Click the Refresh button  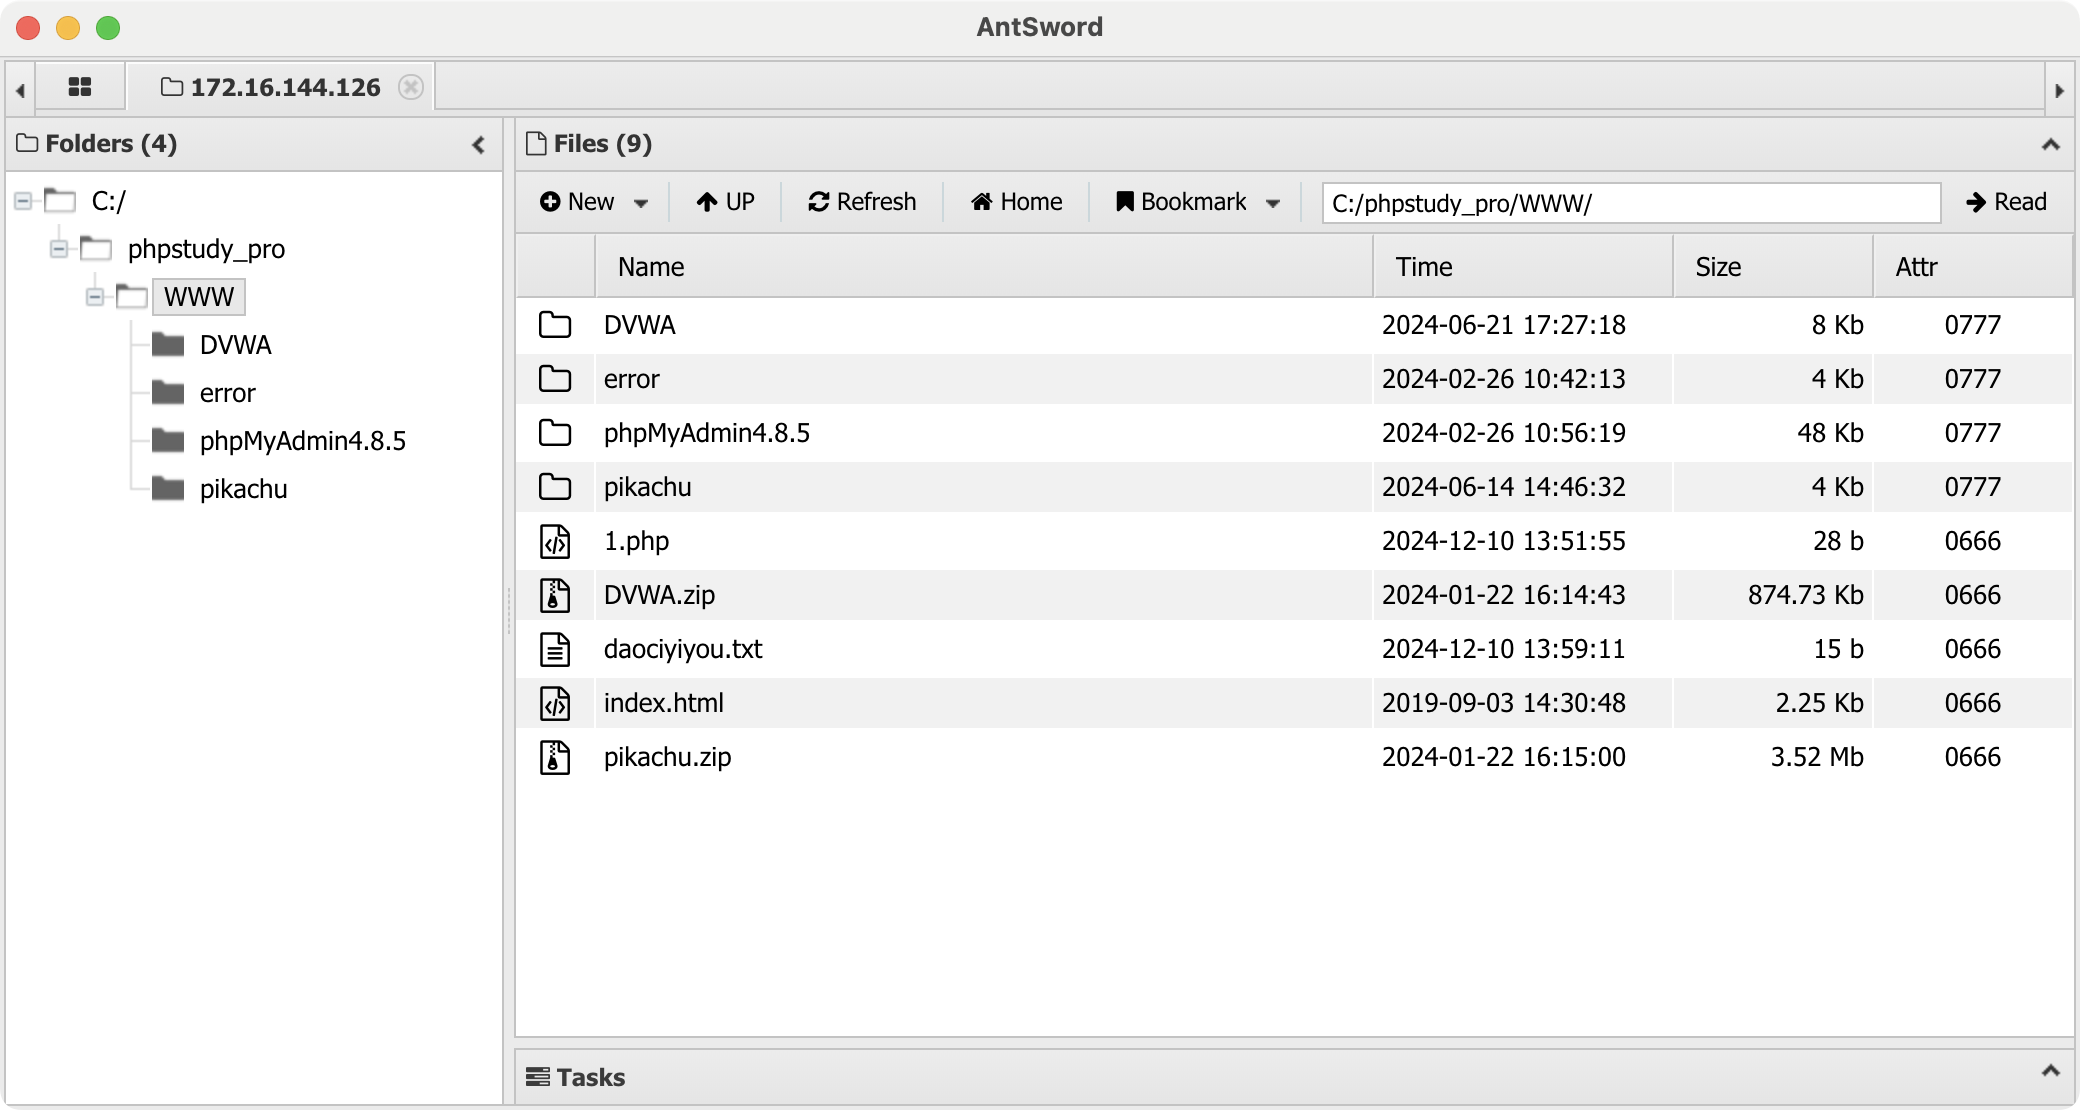click(x=862, y=202)
